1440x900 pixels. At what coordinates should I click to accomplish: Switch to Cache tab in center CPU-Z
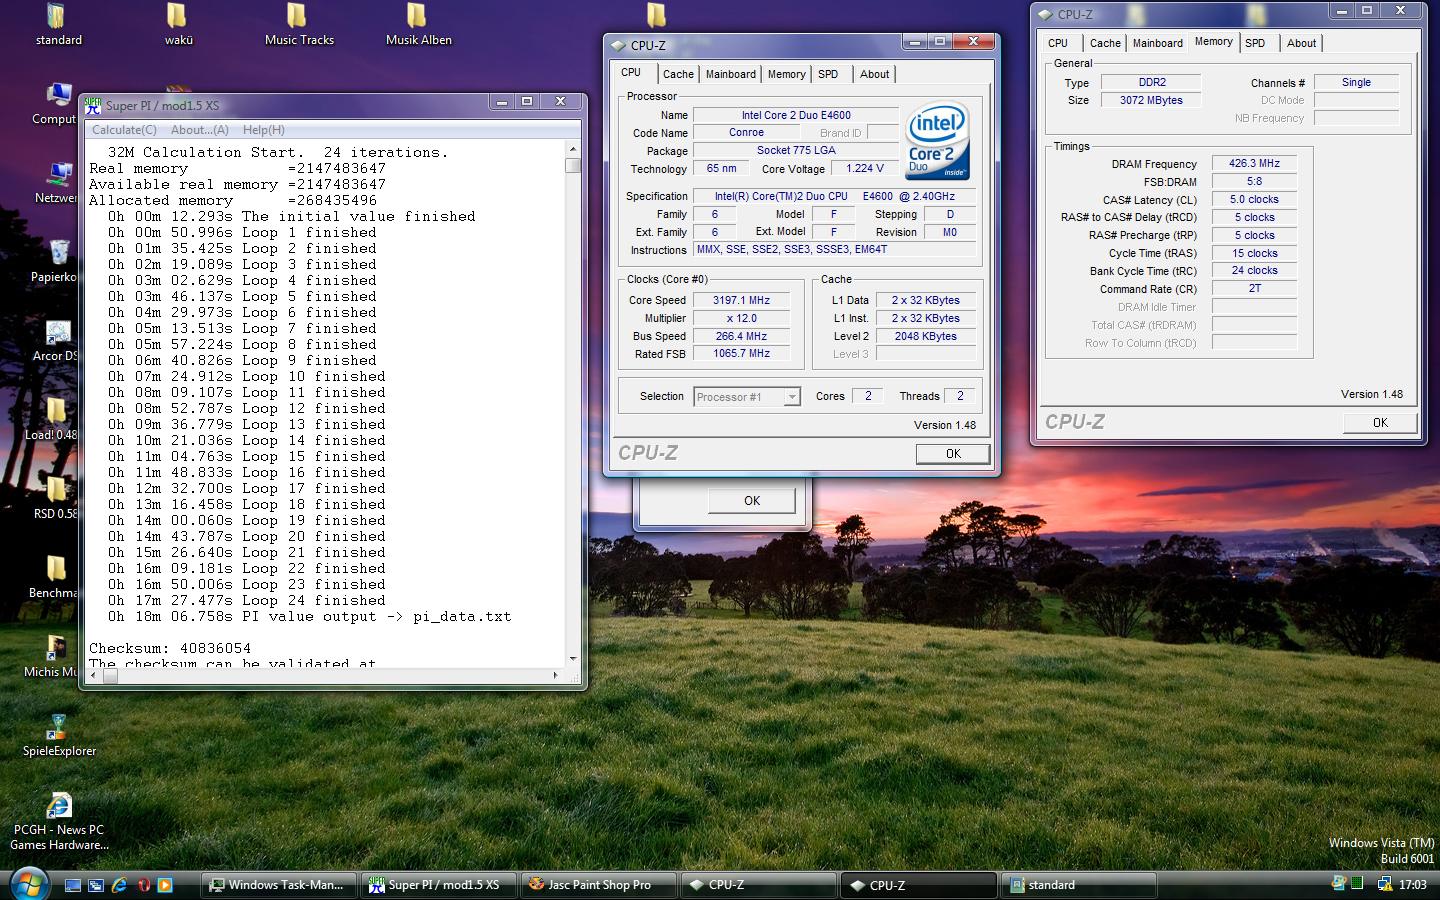tap(678, 74)
